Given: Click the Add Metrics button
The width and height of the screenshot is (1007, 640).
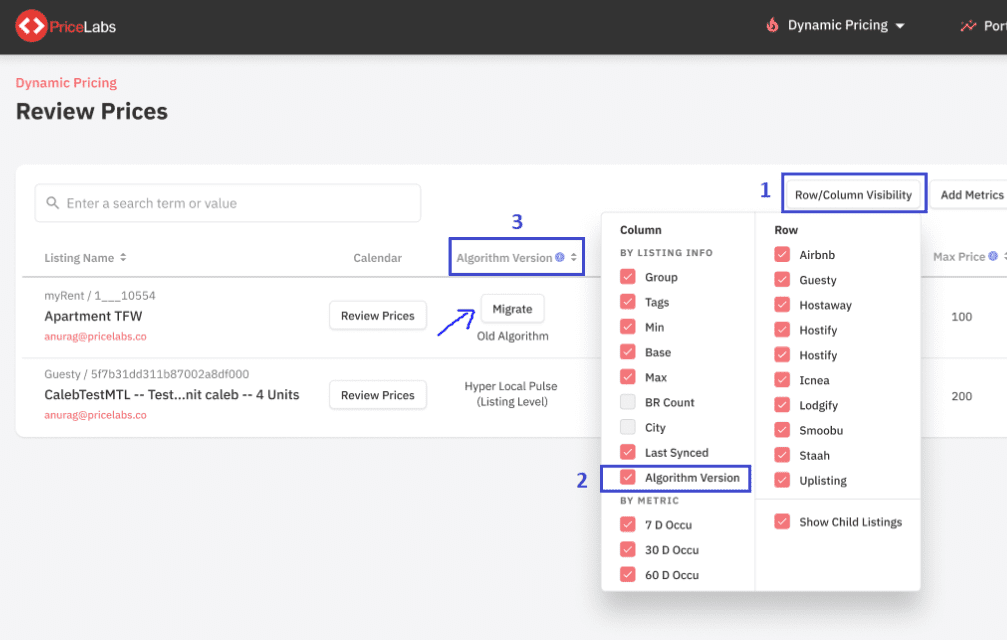Looking at the screenshot, I should pos(971,195).
